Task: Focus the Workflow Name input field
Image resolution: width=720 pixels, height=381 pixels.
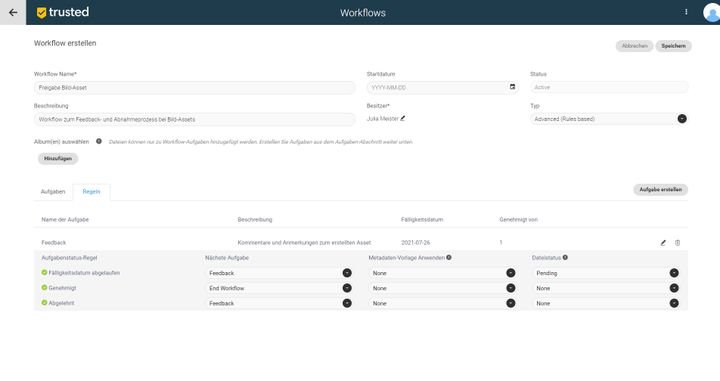Action: tap(195, 88)
